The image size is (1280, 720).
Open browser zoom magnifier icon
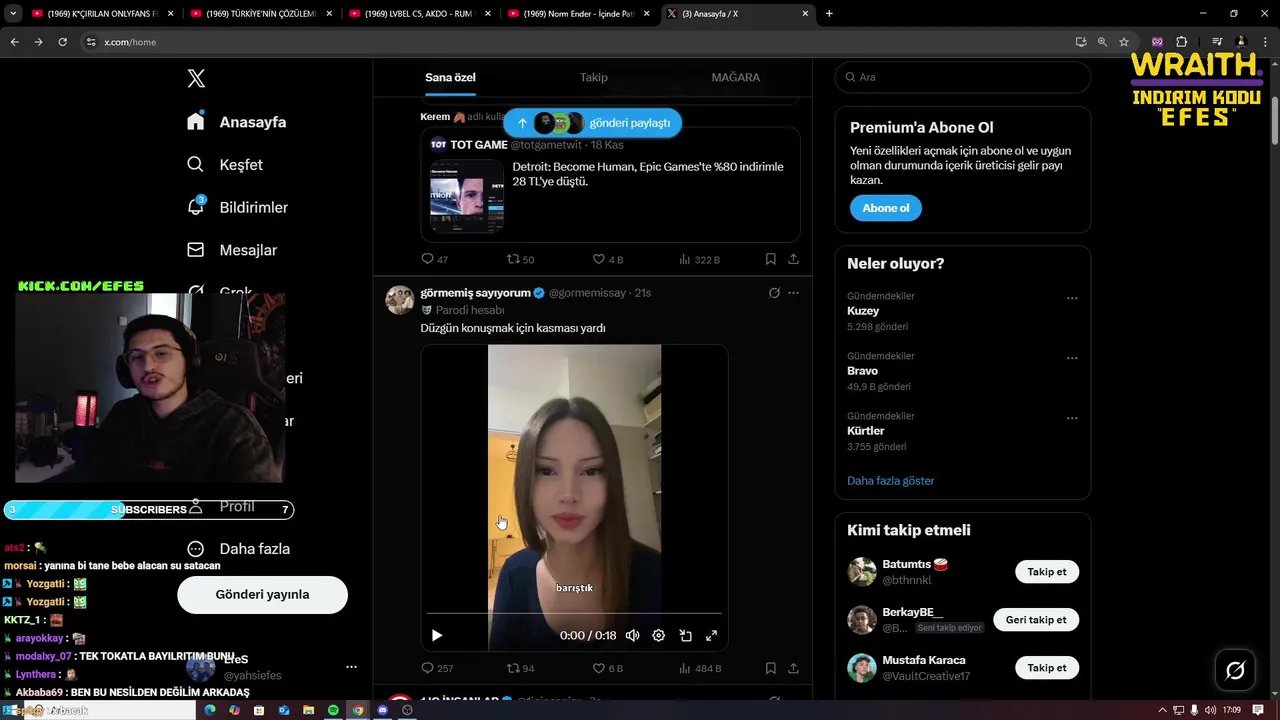(x=1102, y=42)
